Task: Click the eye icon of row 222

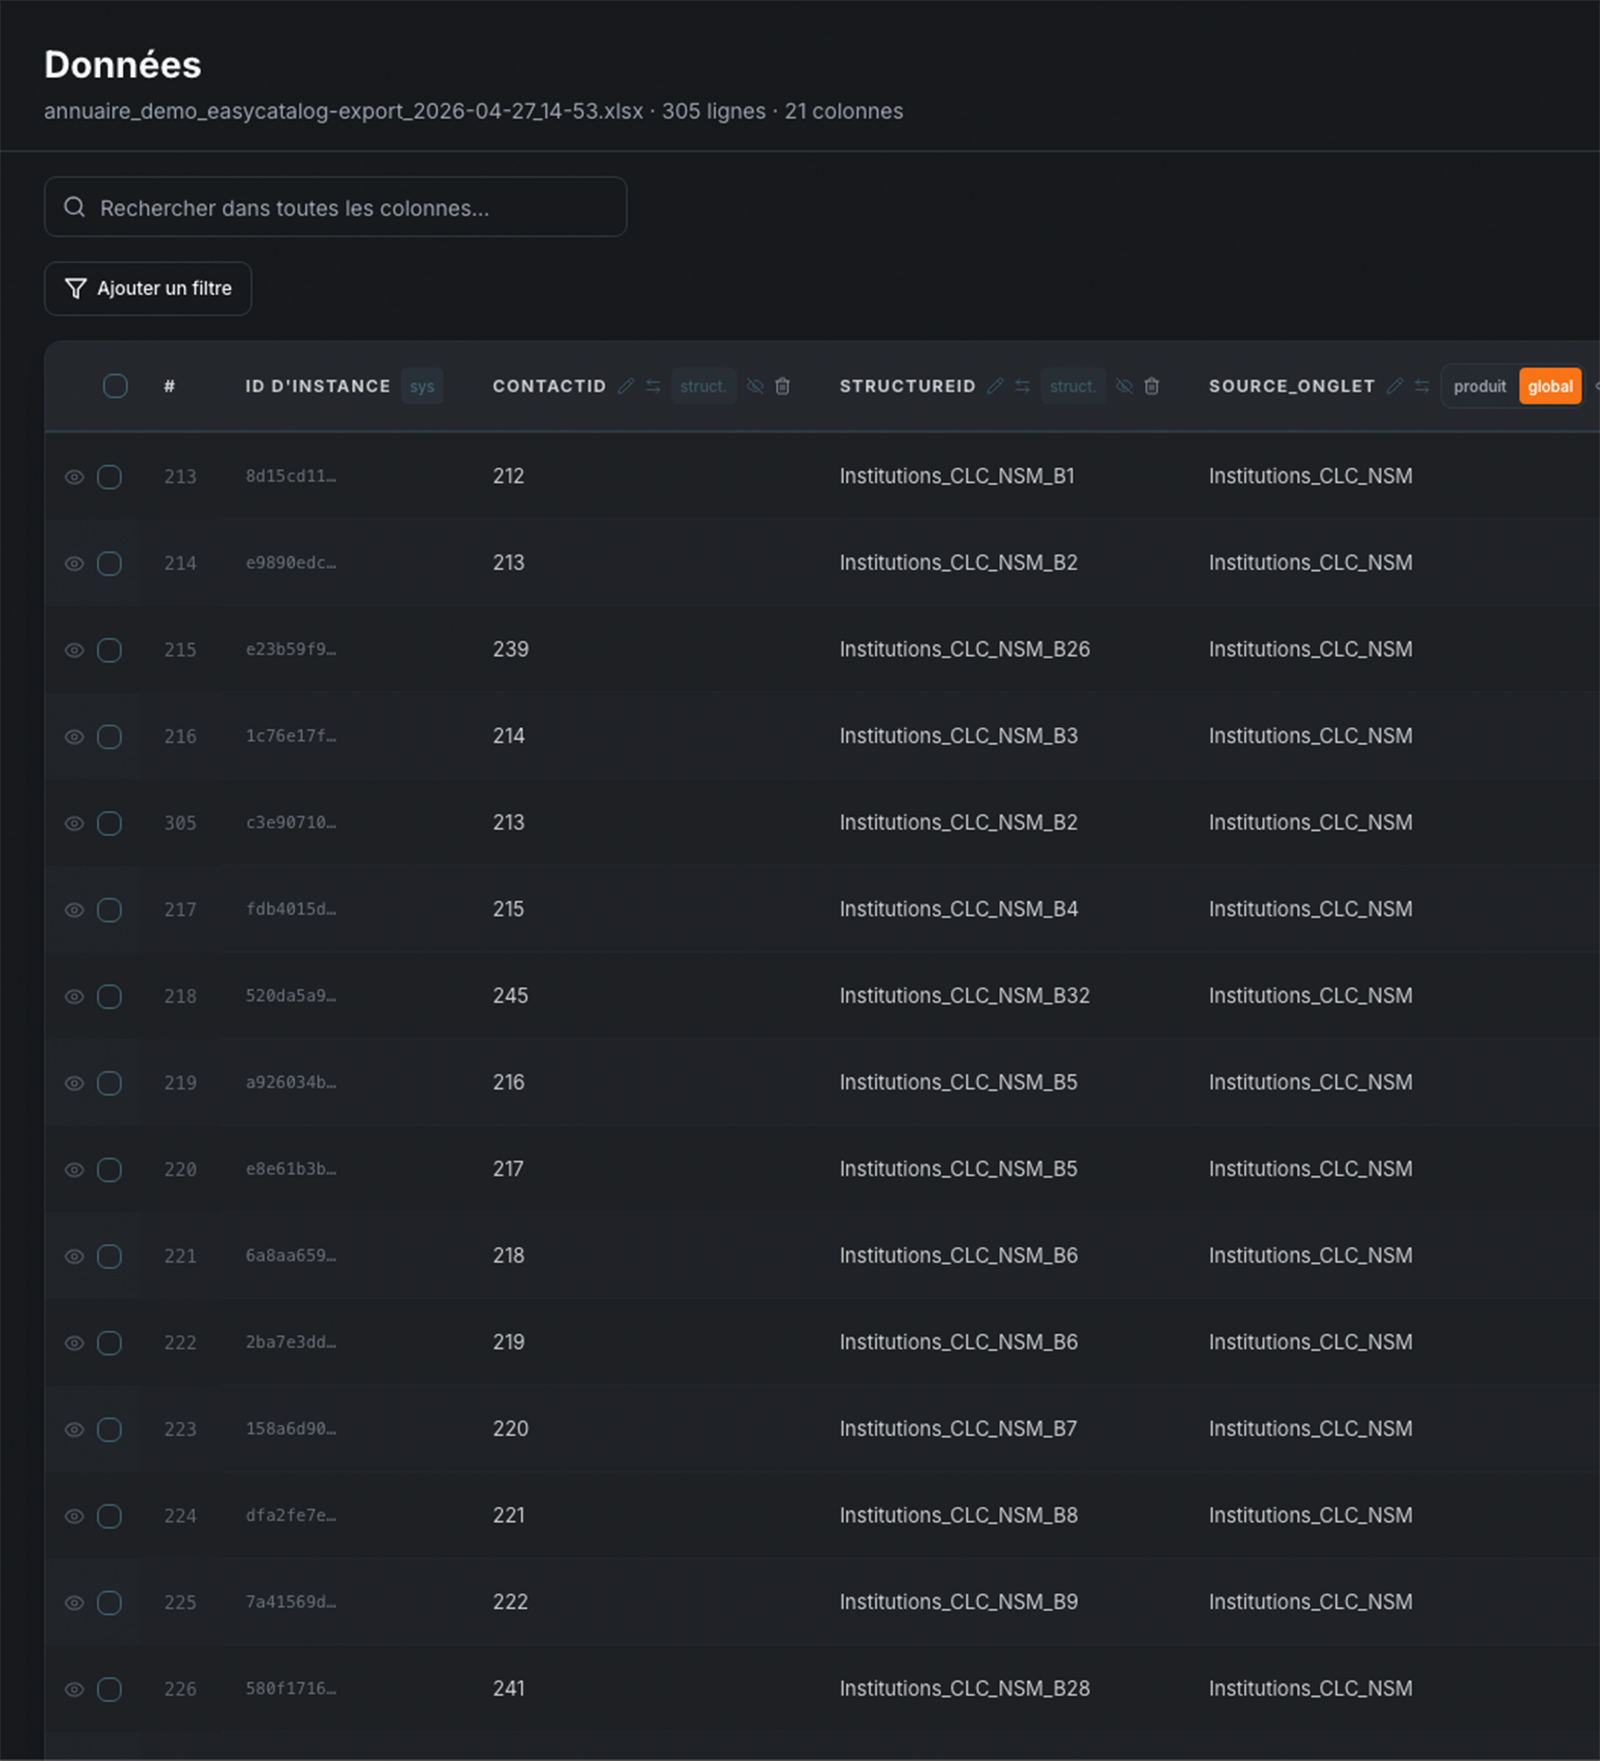Action: 74,1343
